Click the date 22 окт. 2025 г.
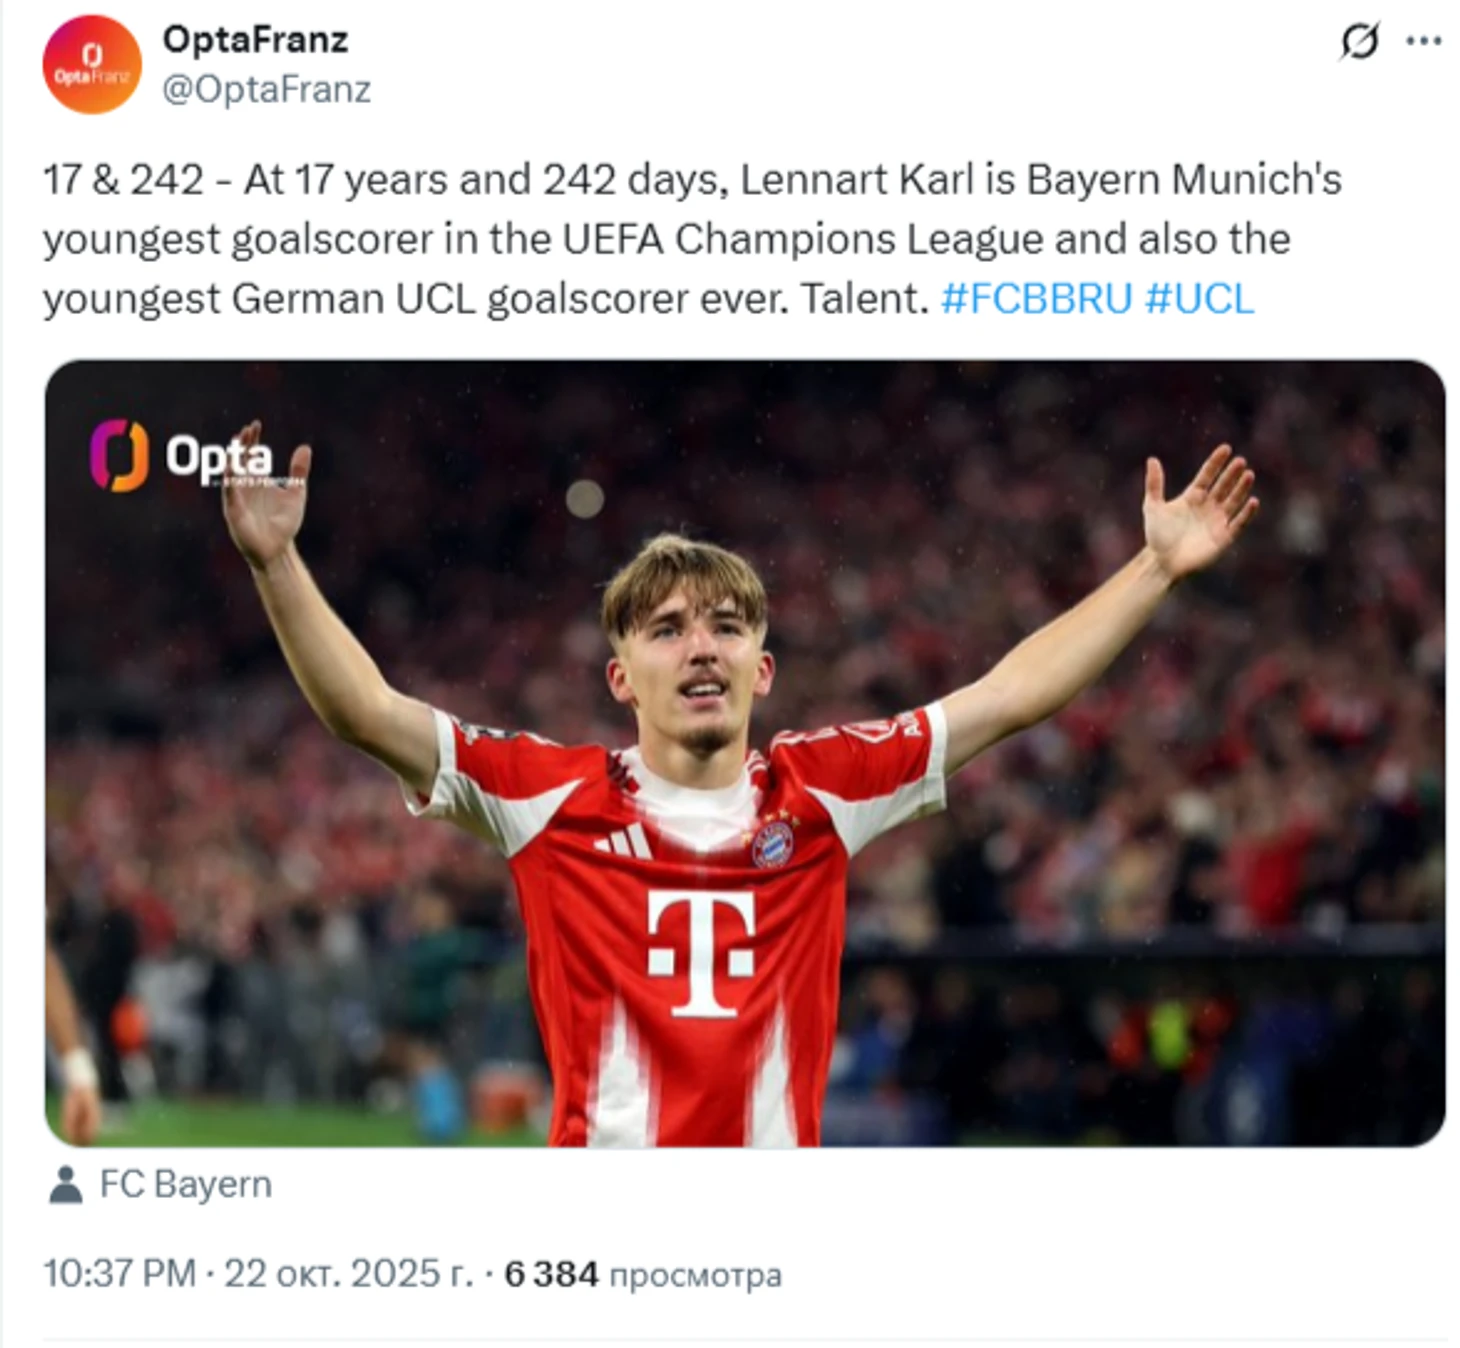This screenshot has width=1460, height=1348. [x=348, y=1273]
